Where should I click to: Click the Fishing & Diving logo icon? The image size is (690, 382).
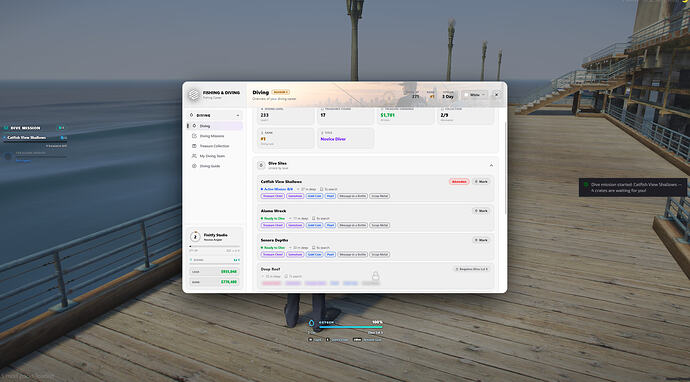pyautogui.click(x=194, y=95)
